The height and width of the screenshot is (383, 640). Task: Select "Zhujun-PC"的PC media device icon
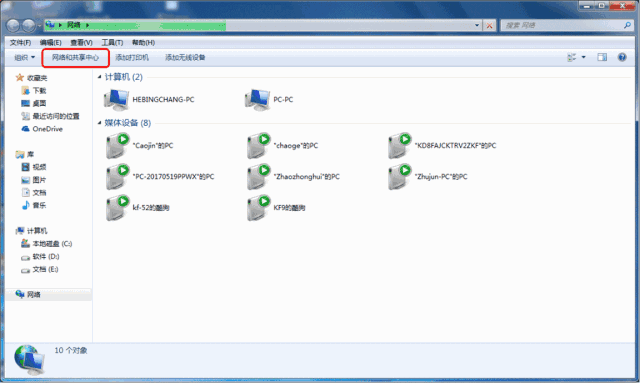click(399, 177)
